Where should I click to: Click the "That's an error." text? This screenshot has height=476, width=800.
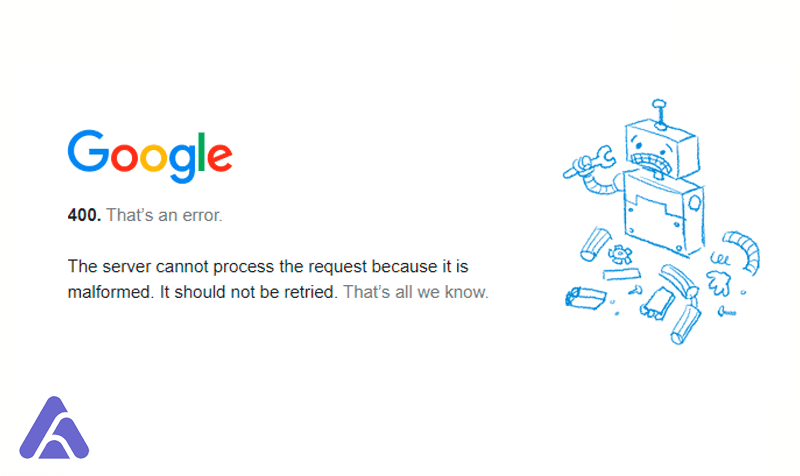[164, 215]
